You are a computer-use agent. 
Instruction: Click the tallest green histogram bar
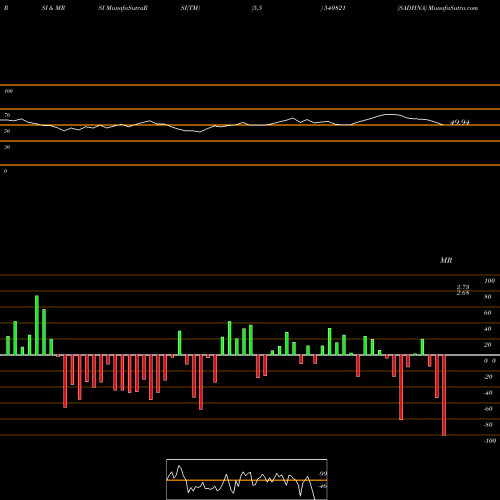[x=37, y=325]
